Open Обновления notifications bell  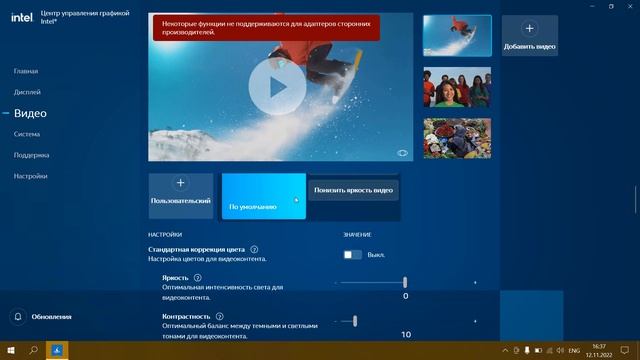click(x=18, y=317)
